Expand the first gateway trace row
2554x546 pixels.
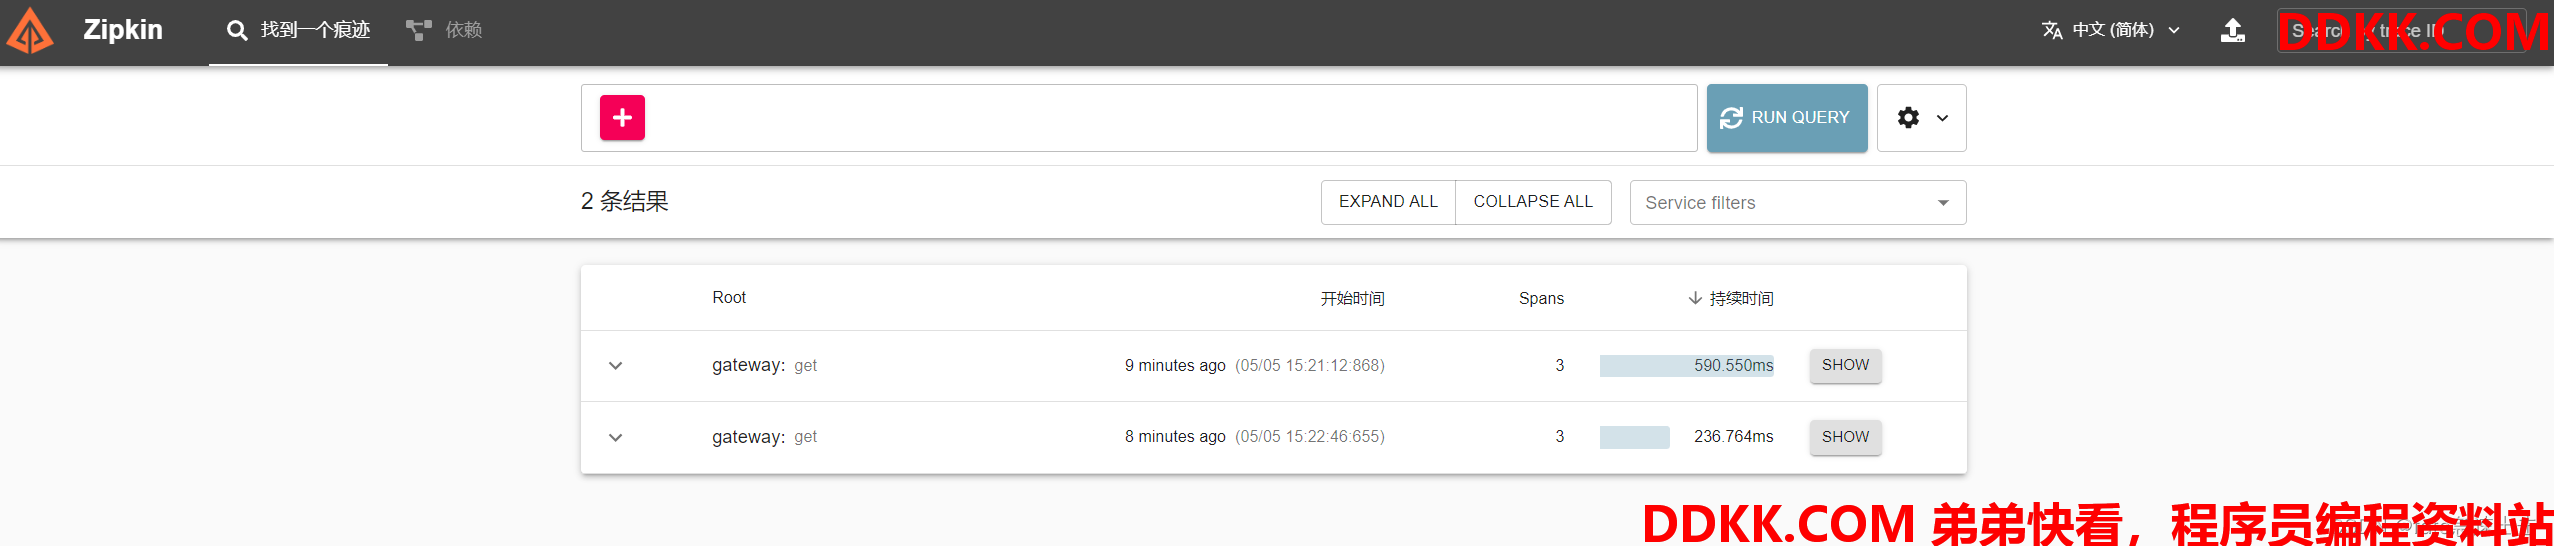click(616, 366)
